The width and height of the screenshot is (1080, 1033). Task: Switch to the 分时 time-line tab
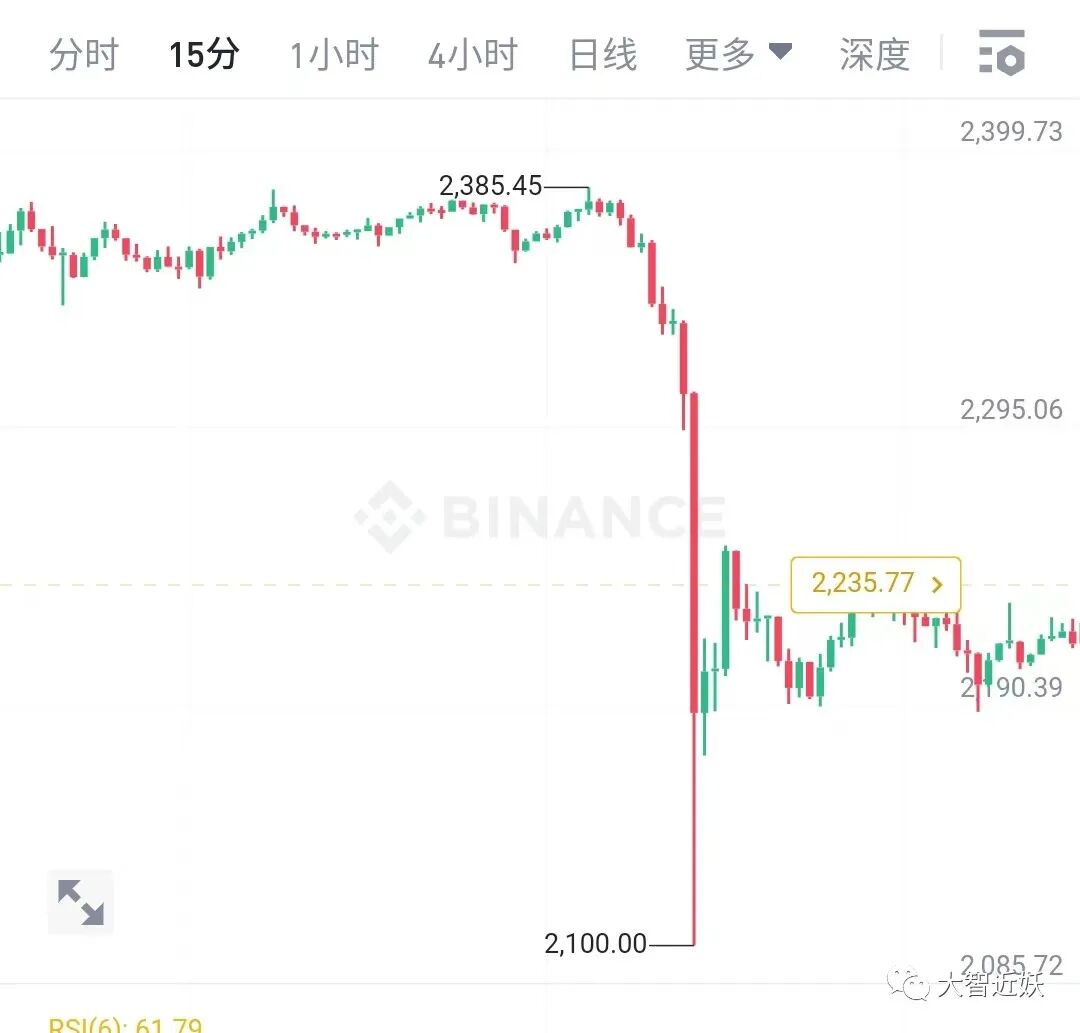pyautogui.click(x=83, y=54)
